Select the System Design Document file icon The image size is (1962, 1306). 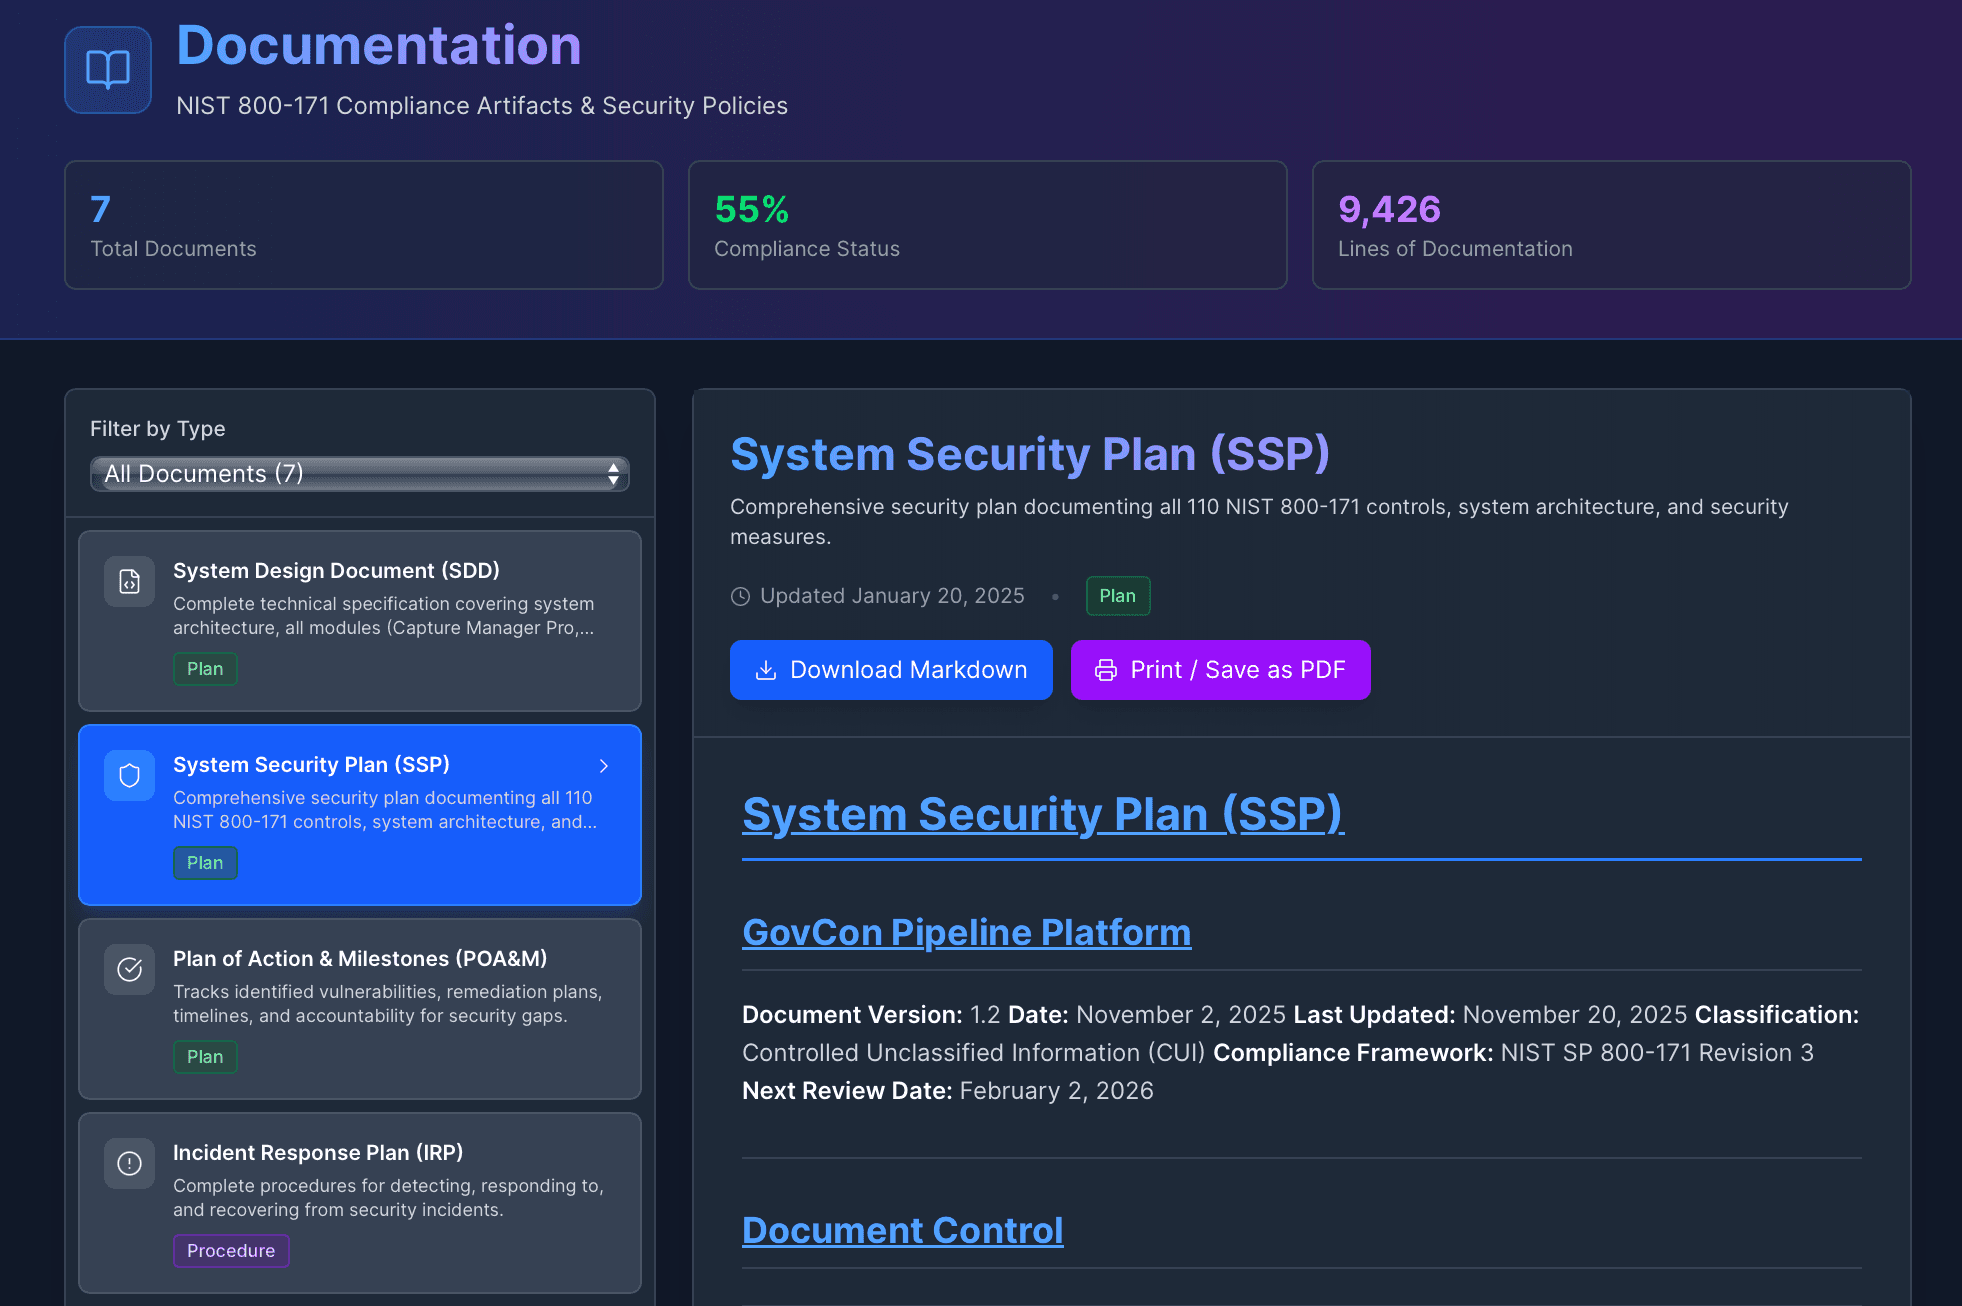click(x=129, y=581)
